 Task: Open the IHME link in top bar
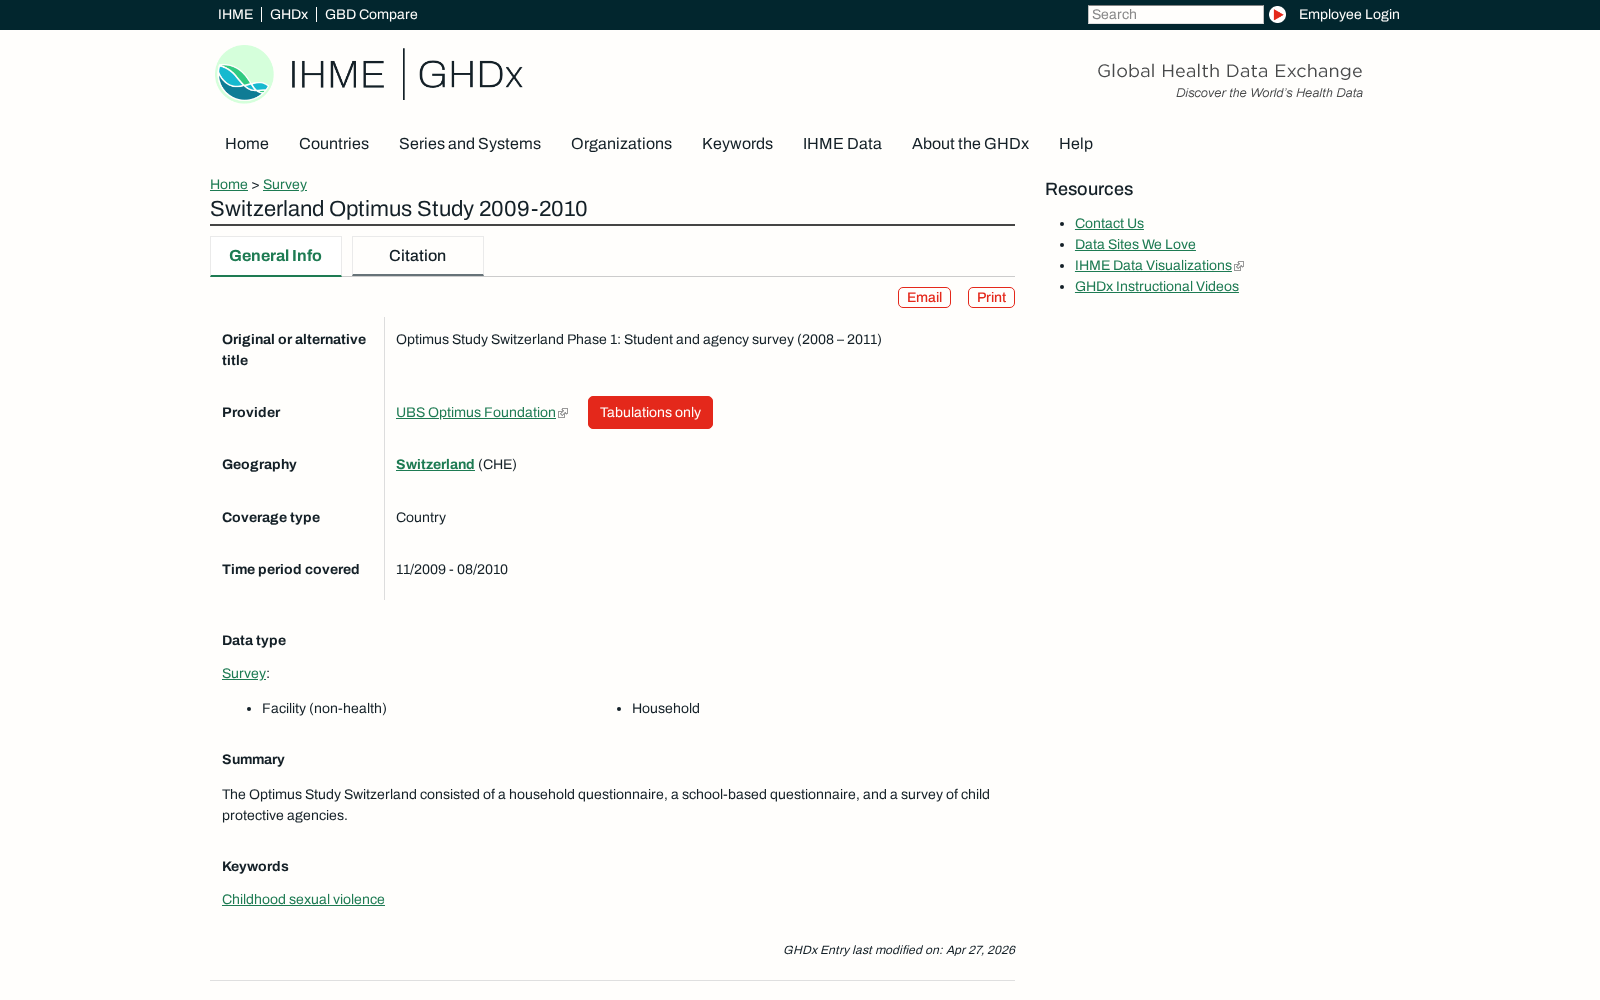point(235,14)
